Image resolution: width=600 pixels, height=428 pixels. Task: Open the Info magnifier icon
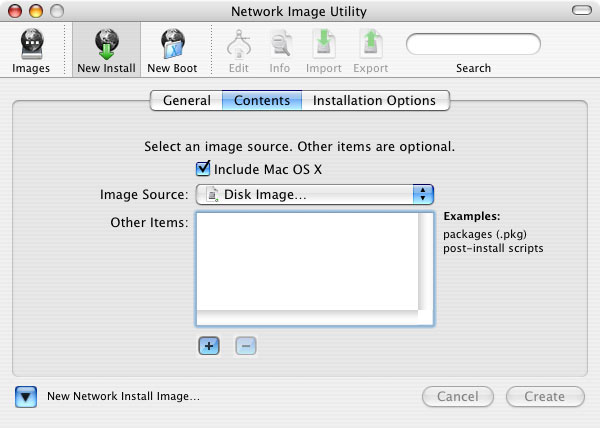280,44
